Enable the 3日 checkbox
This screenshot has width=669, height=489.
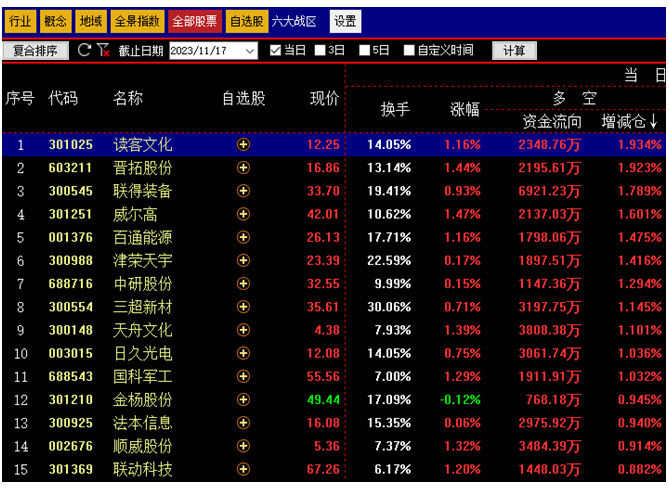tap(320, 50)
